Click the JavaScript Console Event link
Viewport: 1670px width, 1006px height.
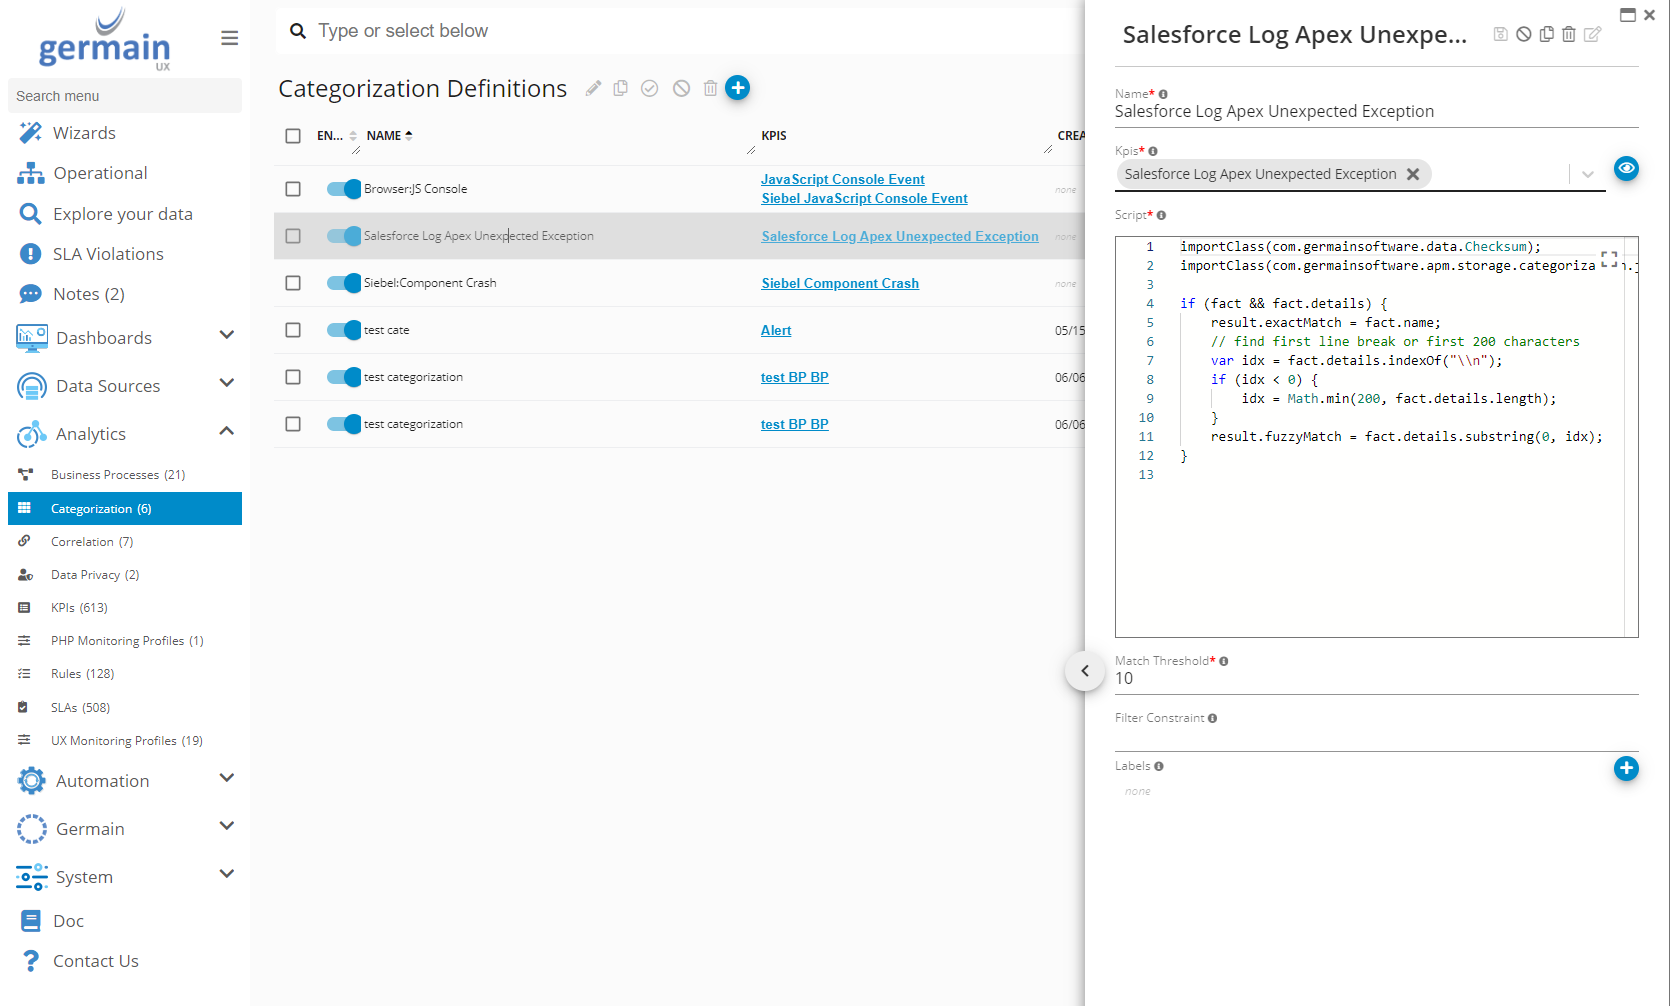(843, 178)
